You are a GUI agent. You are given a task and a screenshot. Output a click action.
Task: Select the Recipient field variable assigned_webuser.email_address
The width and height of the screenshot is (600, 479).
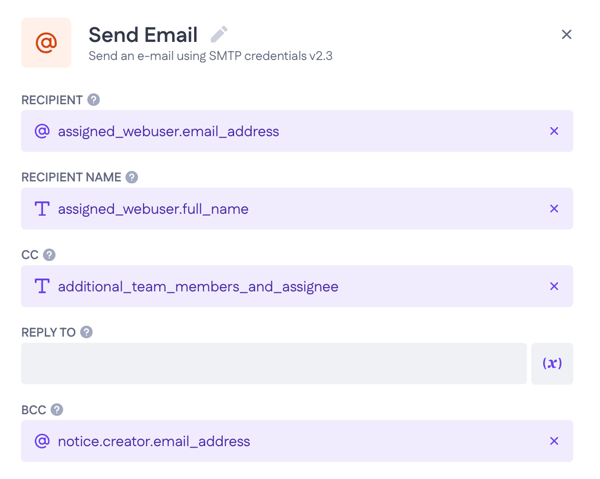(168, 131)
